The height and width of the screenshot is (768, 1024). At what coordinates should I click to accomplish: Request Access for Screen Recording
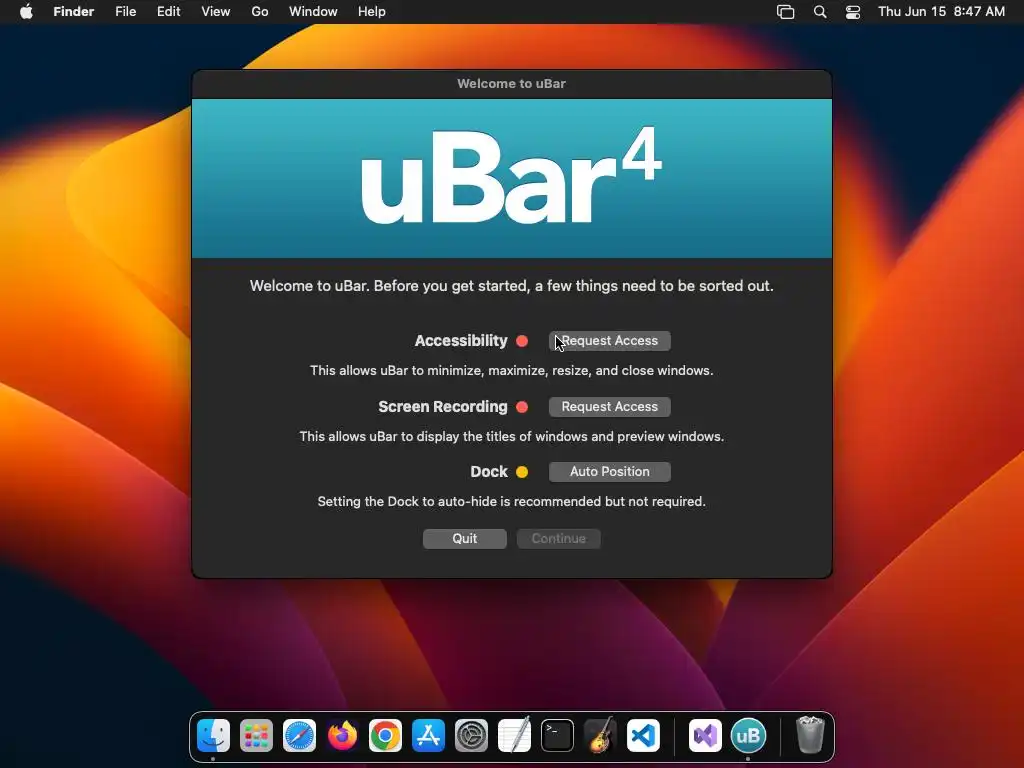click(609, 407)
